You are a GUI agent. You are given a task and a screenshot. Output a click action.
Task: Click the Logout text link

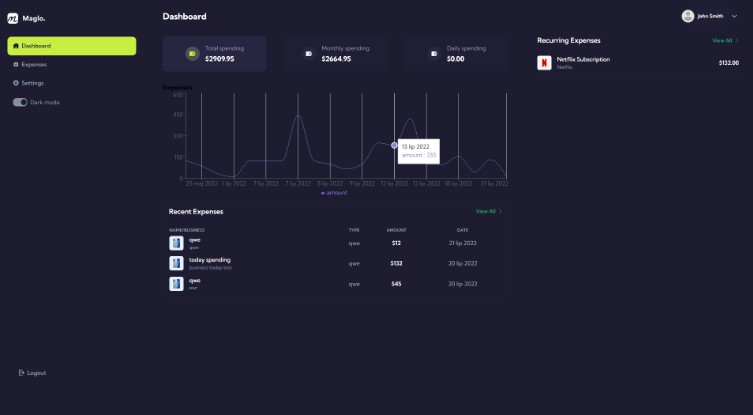click(x=37, y=373)
